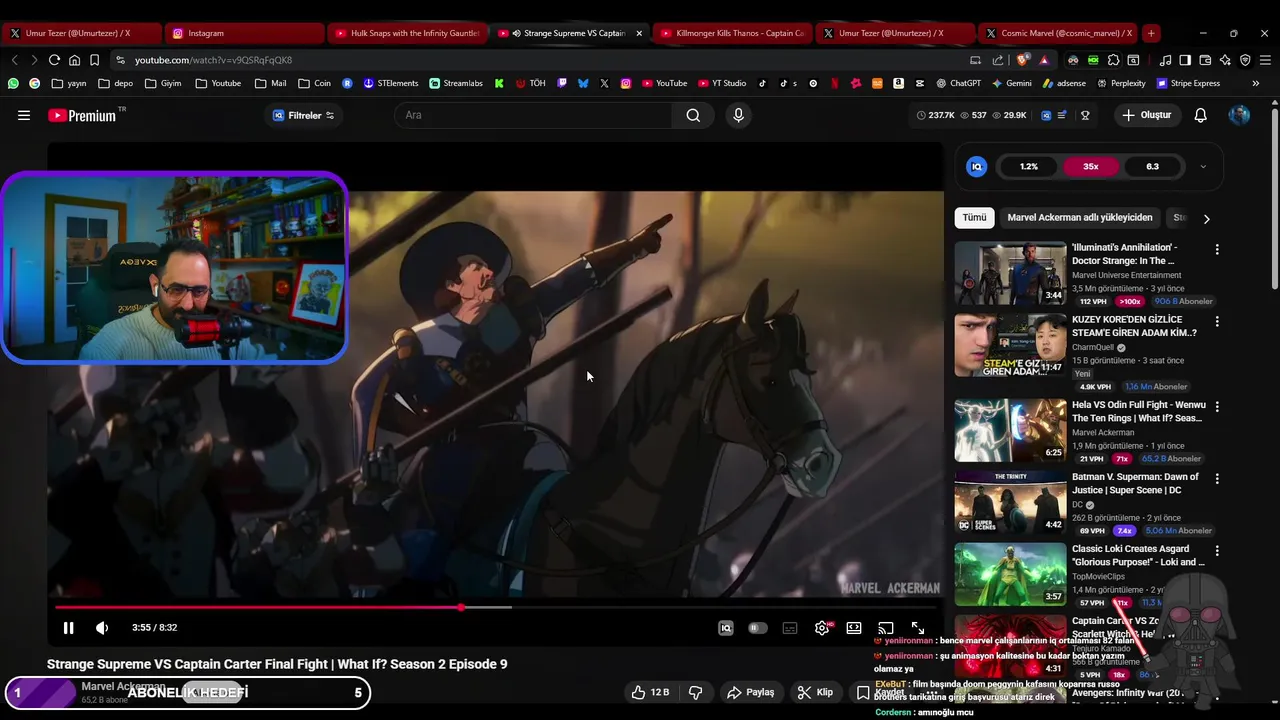This screenshot has height=720, width=1280.
Task: Click the Klip scissors button
Action: click(815, 692)
